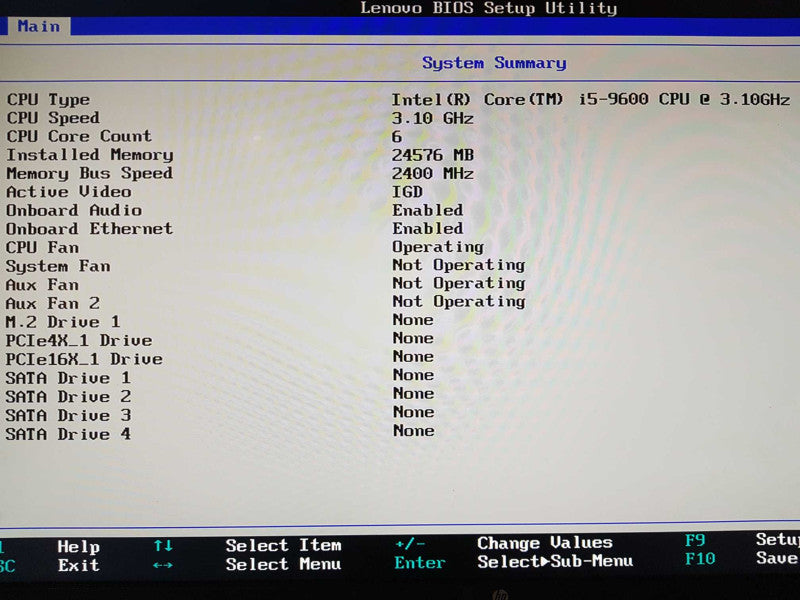Click the Select Sub-Menu hint
This screenshot has width=800, height=600.
[555, 562]
